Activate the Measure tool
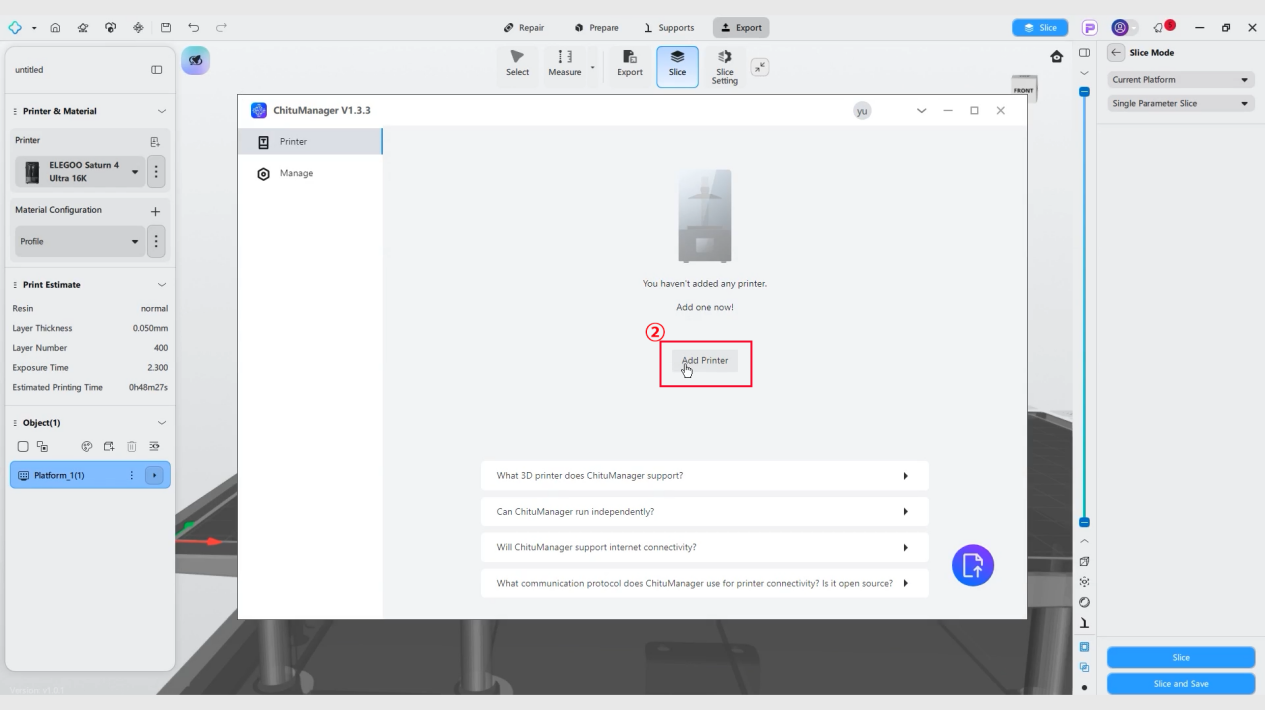This screenshot has height=710, width=1265. pyautogui.click(x=565, y=63)
